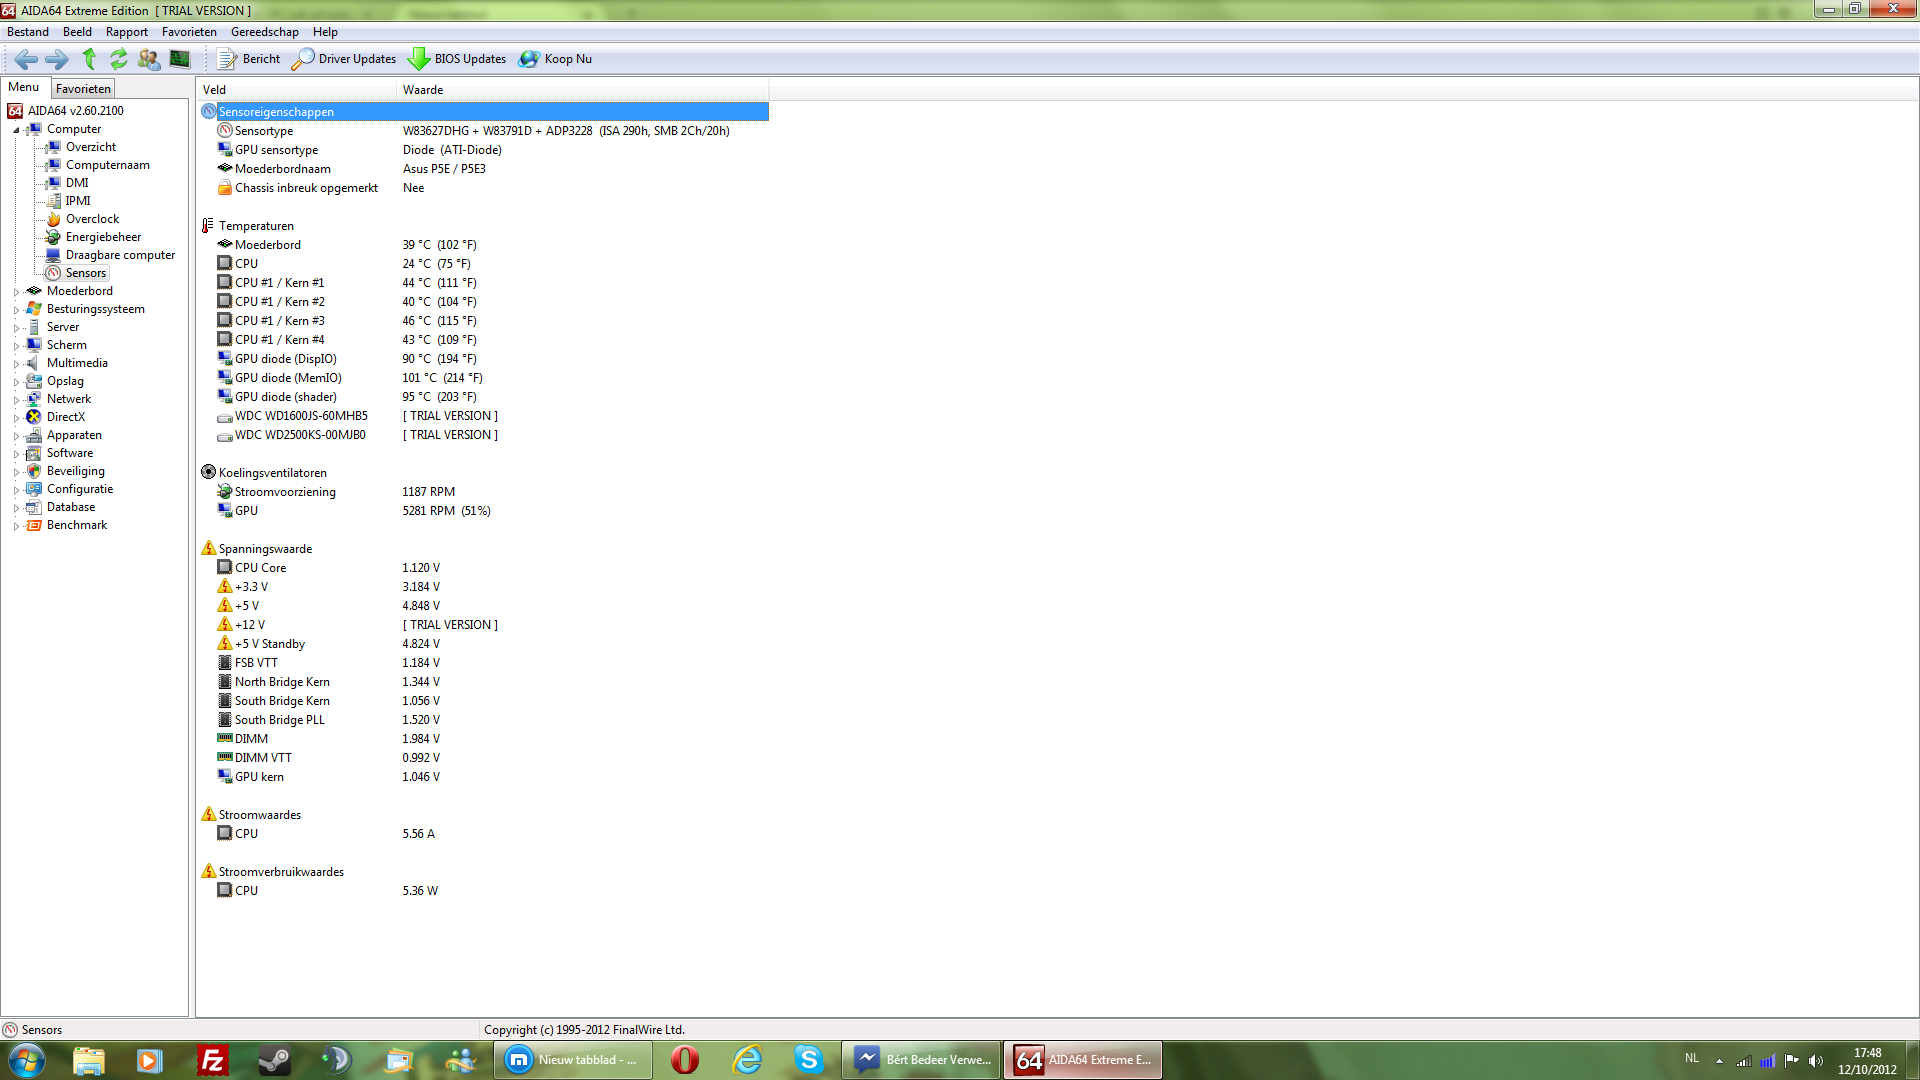Click the green monitor graph toolbar icon
The width and height of the screenshot is (1920, 1080).
click(180, 59)
